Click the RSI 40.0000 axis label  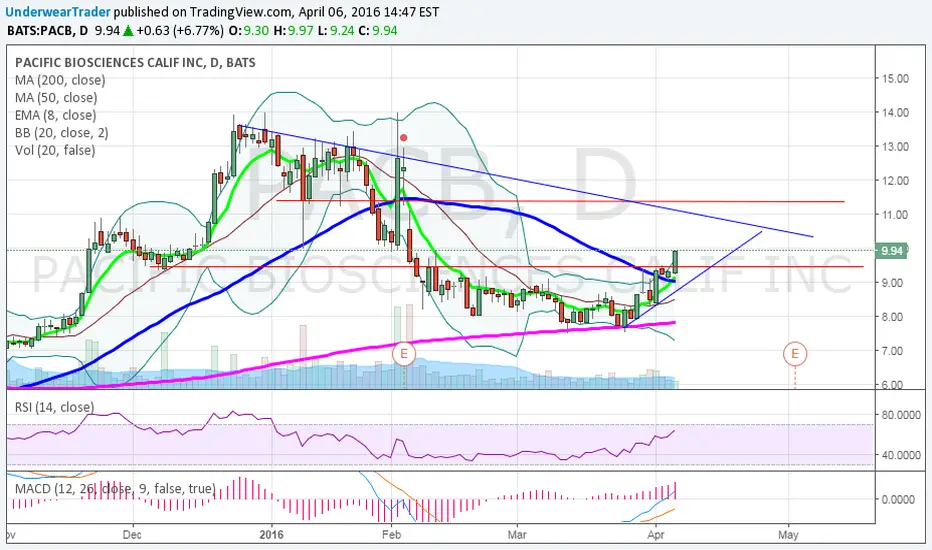click(901, 455)
